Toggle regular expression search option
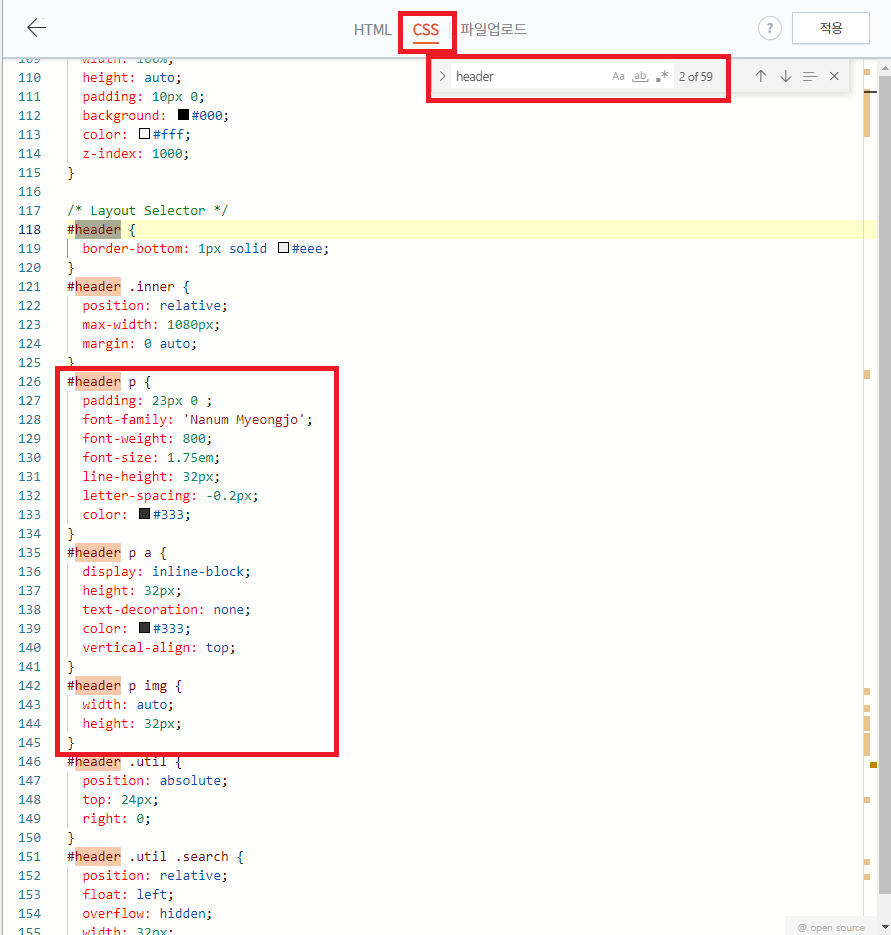Viewport: 891px width, 935px height. [661, 76]
